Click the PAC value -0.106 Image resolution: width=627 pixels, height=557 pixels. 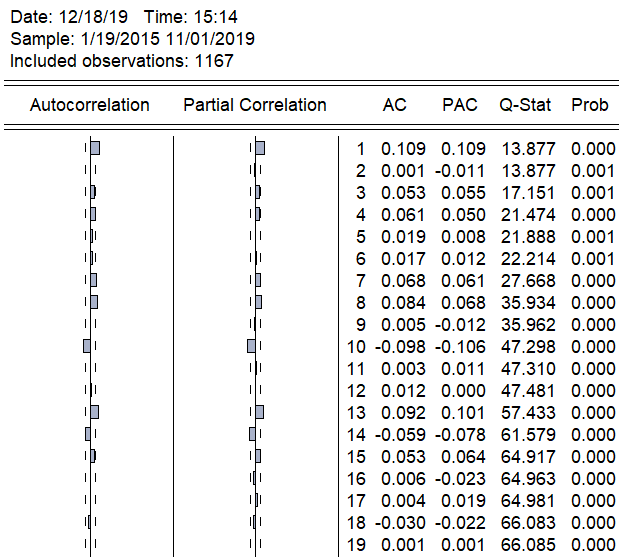tap(460, 346)
